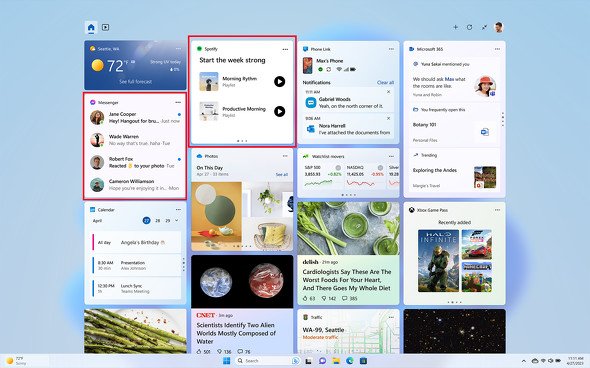This screenshot has height=368, width=590.
Task: Select the Halo Infinite game thumbnail
Action: point(438,261)
